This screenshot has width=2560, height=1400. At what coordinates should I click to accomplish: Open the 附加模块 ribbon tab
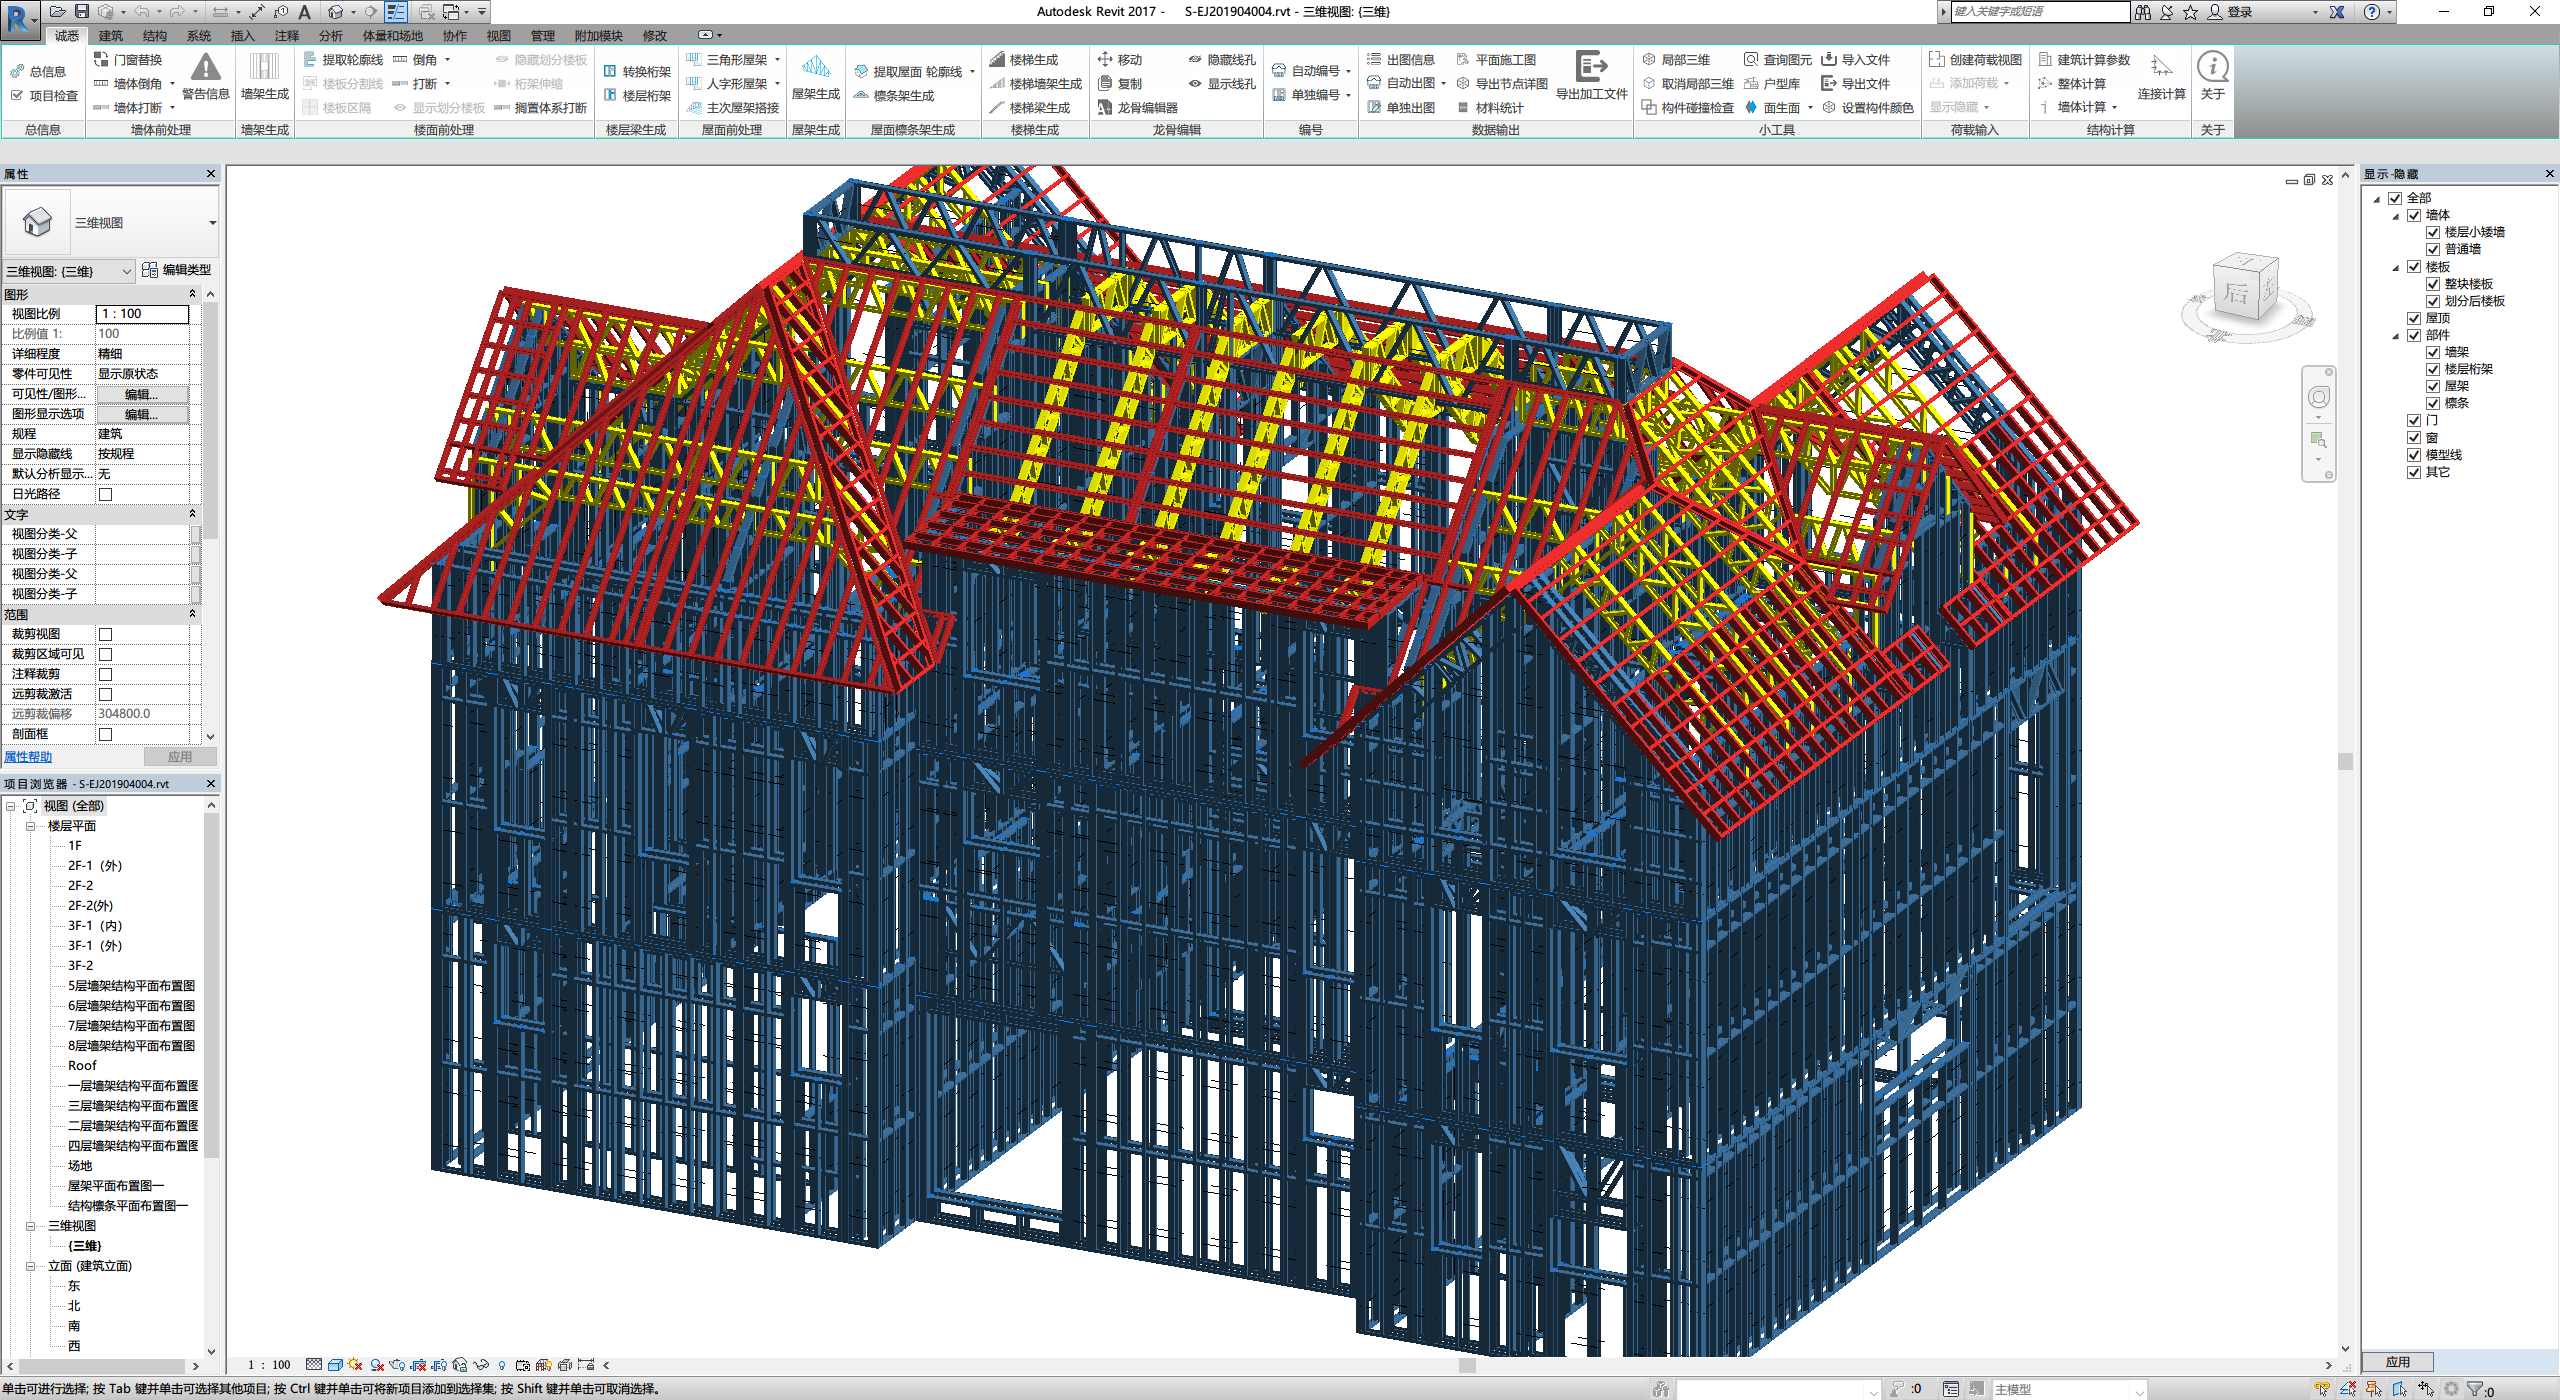[x=598, y=36]
